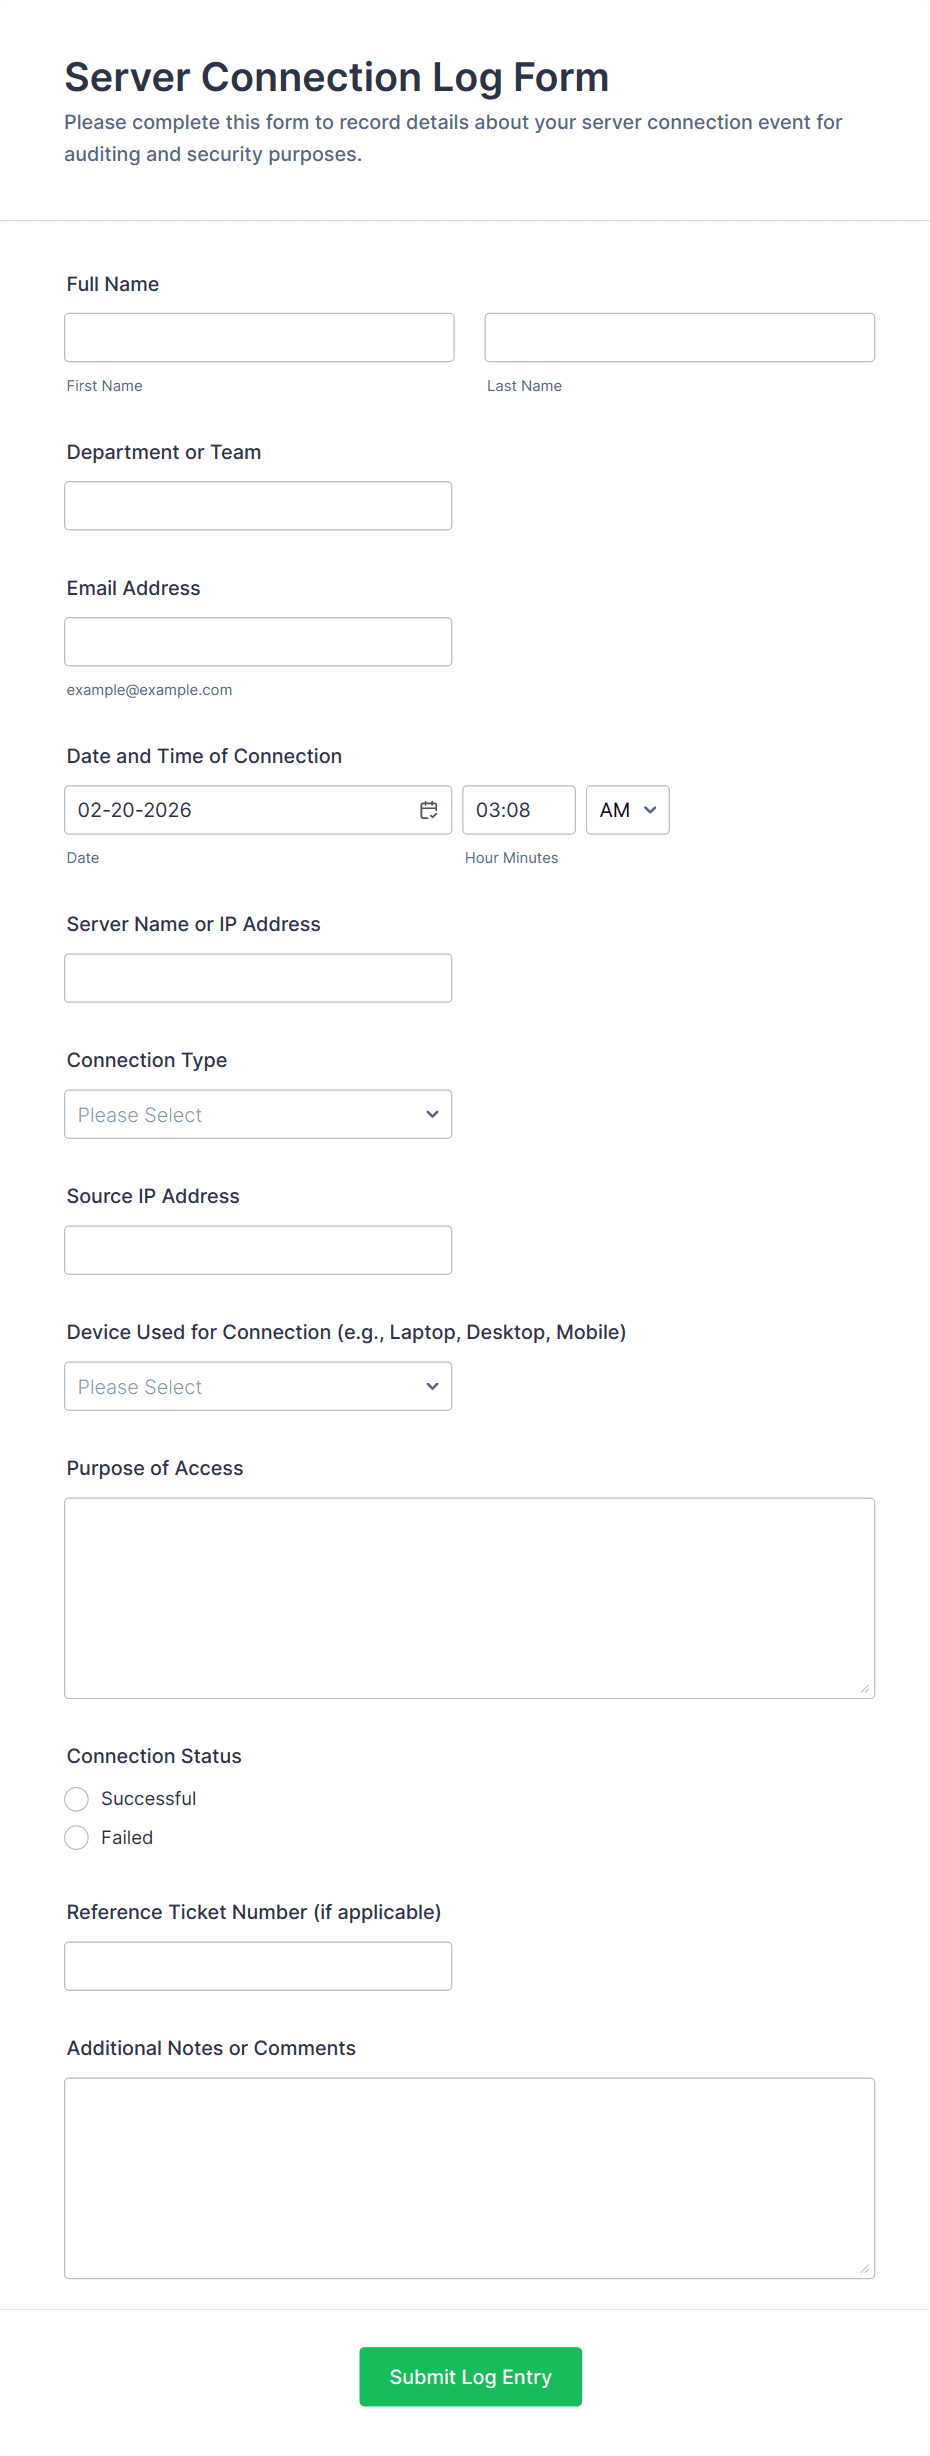
Task: Select the Successful connection status
Action: [77, 1799]
